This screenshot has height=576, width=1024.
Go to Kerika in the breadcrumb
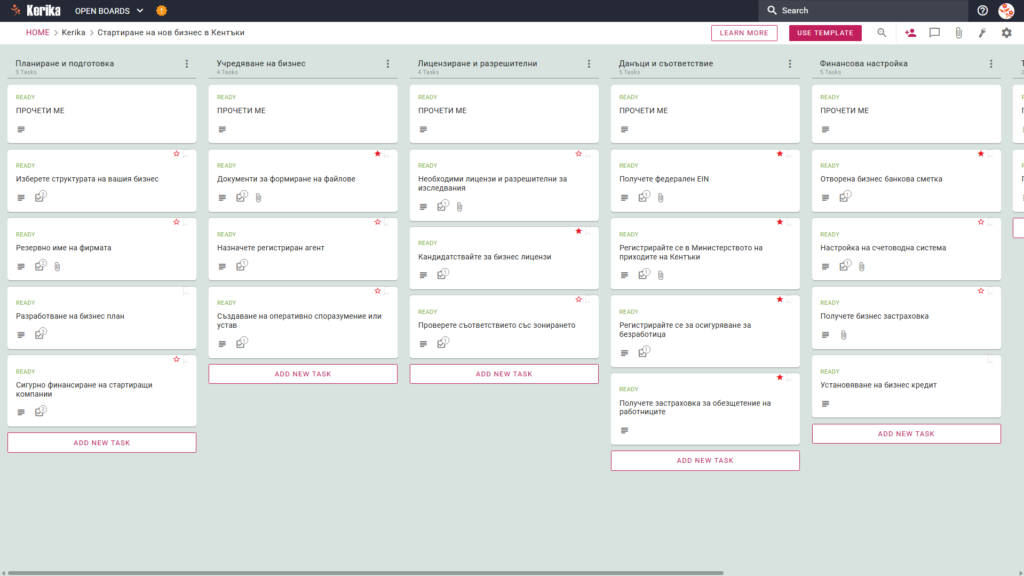pos(73,33)
